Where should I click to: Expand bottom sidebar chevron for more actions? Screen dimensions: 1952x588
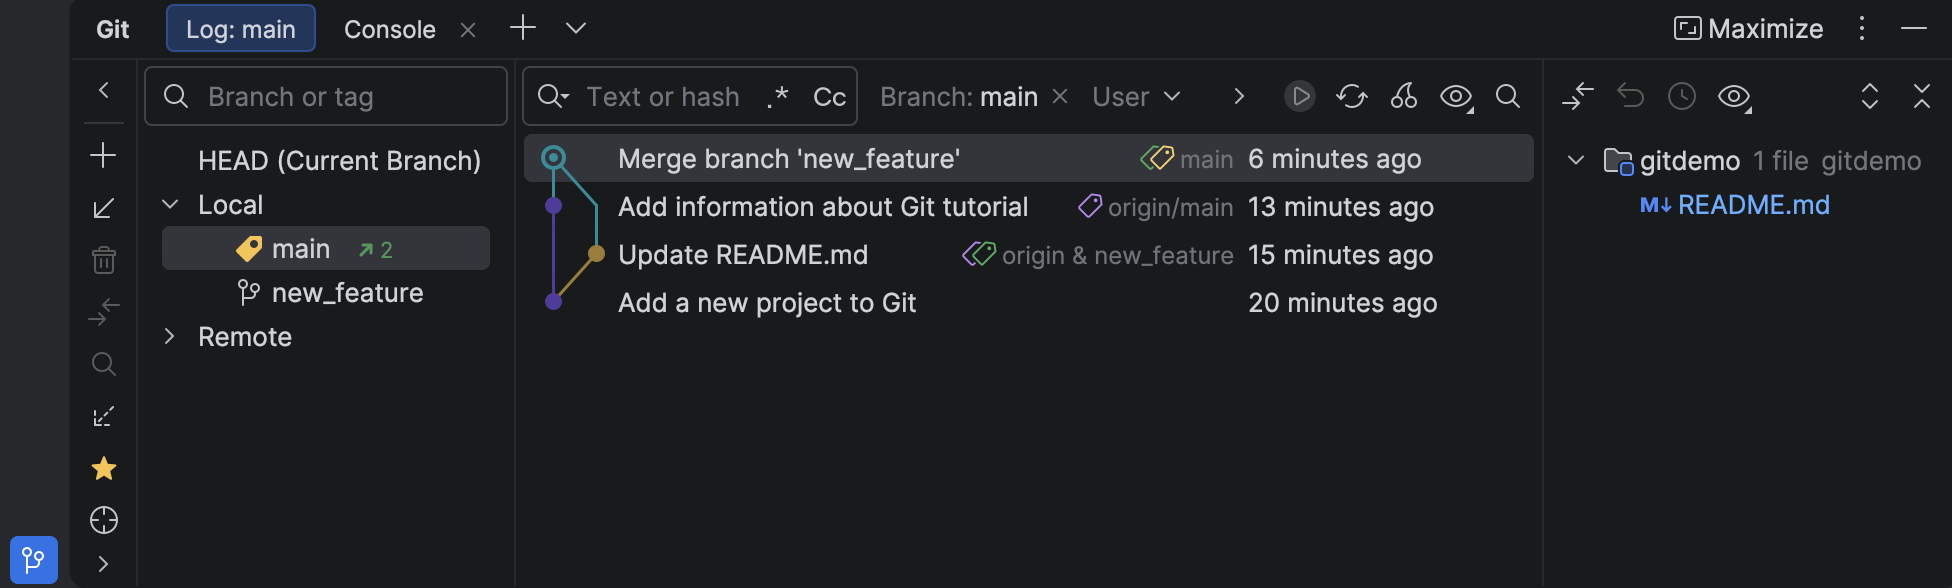(x=103, y=564)
